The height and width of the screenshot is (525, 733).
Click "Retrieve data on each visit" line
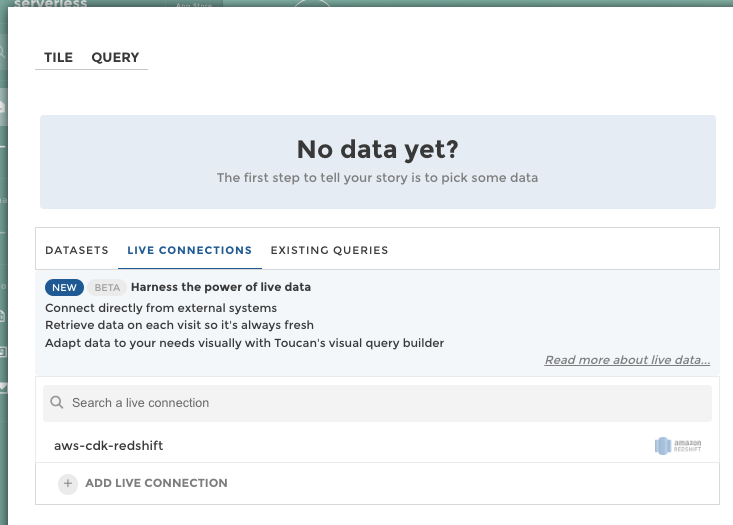click(179, 325)
